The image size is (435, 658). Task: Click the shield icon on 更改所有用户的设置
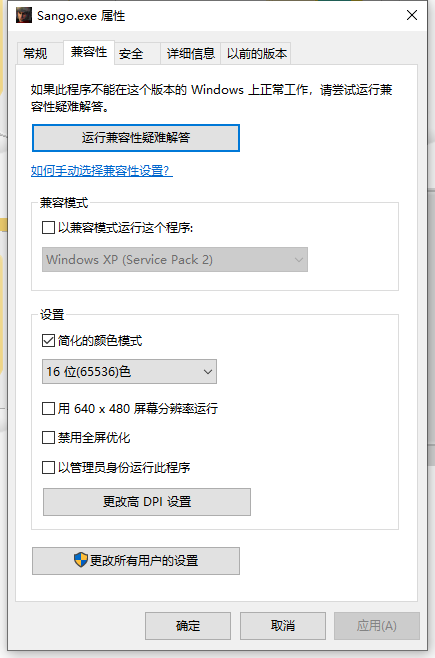[x=81, y=559]
